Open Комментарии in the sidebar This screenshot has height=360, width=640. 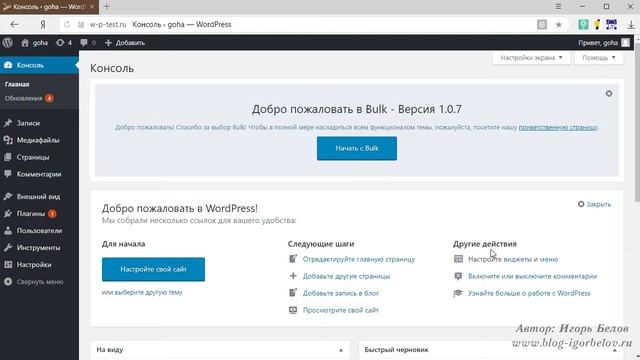coord(39,174)
